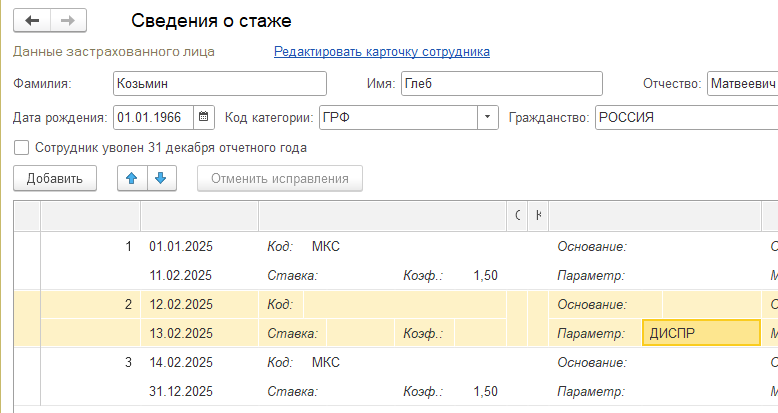Screen dimensions: 778x413
Task: Click the 'Фамилия' field with Козьмин
Action: 220,84
